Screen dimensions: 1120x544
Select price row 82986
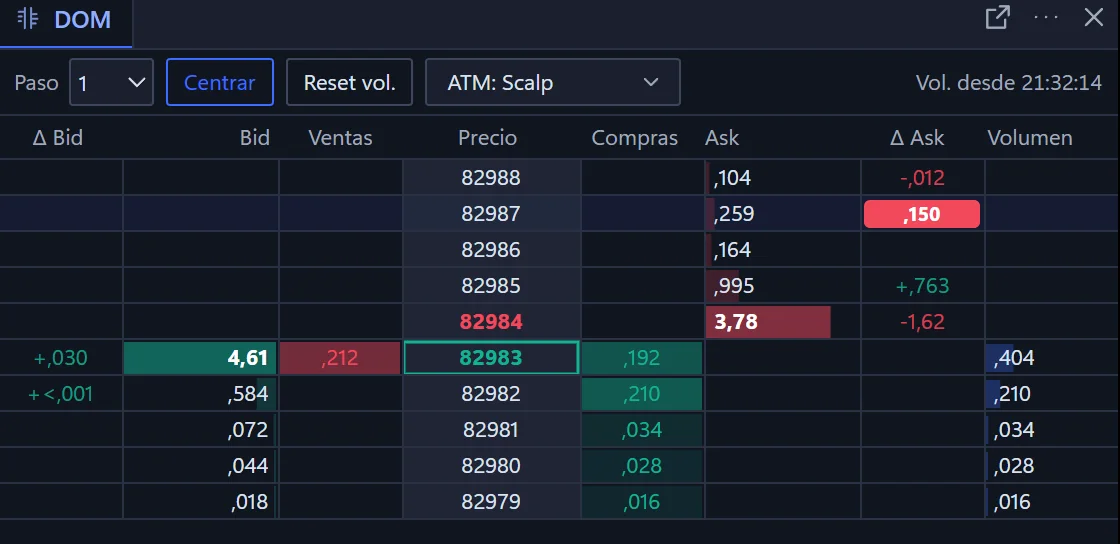click(x=491, y=250)
